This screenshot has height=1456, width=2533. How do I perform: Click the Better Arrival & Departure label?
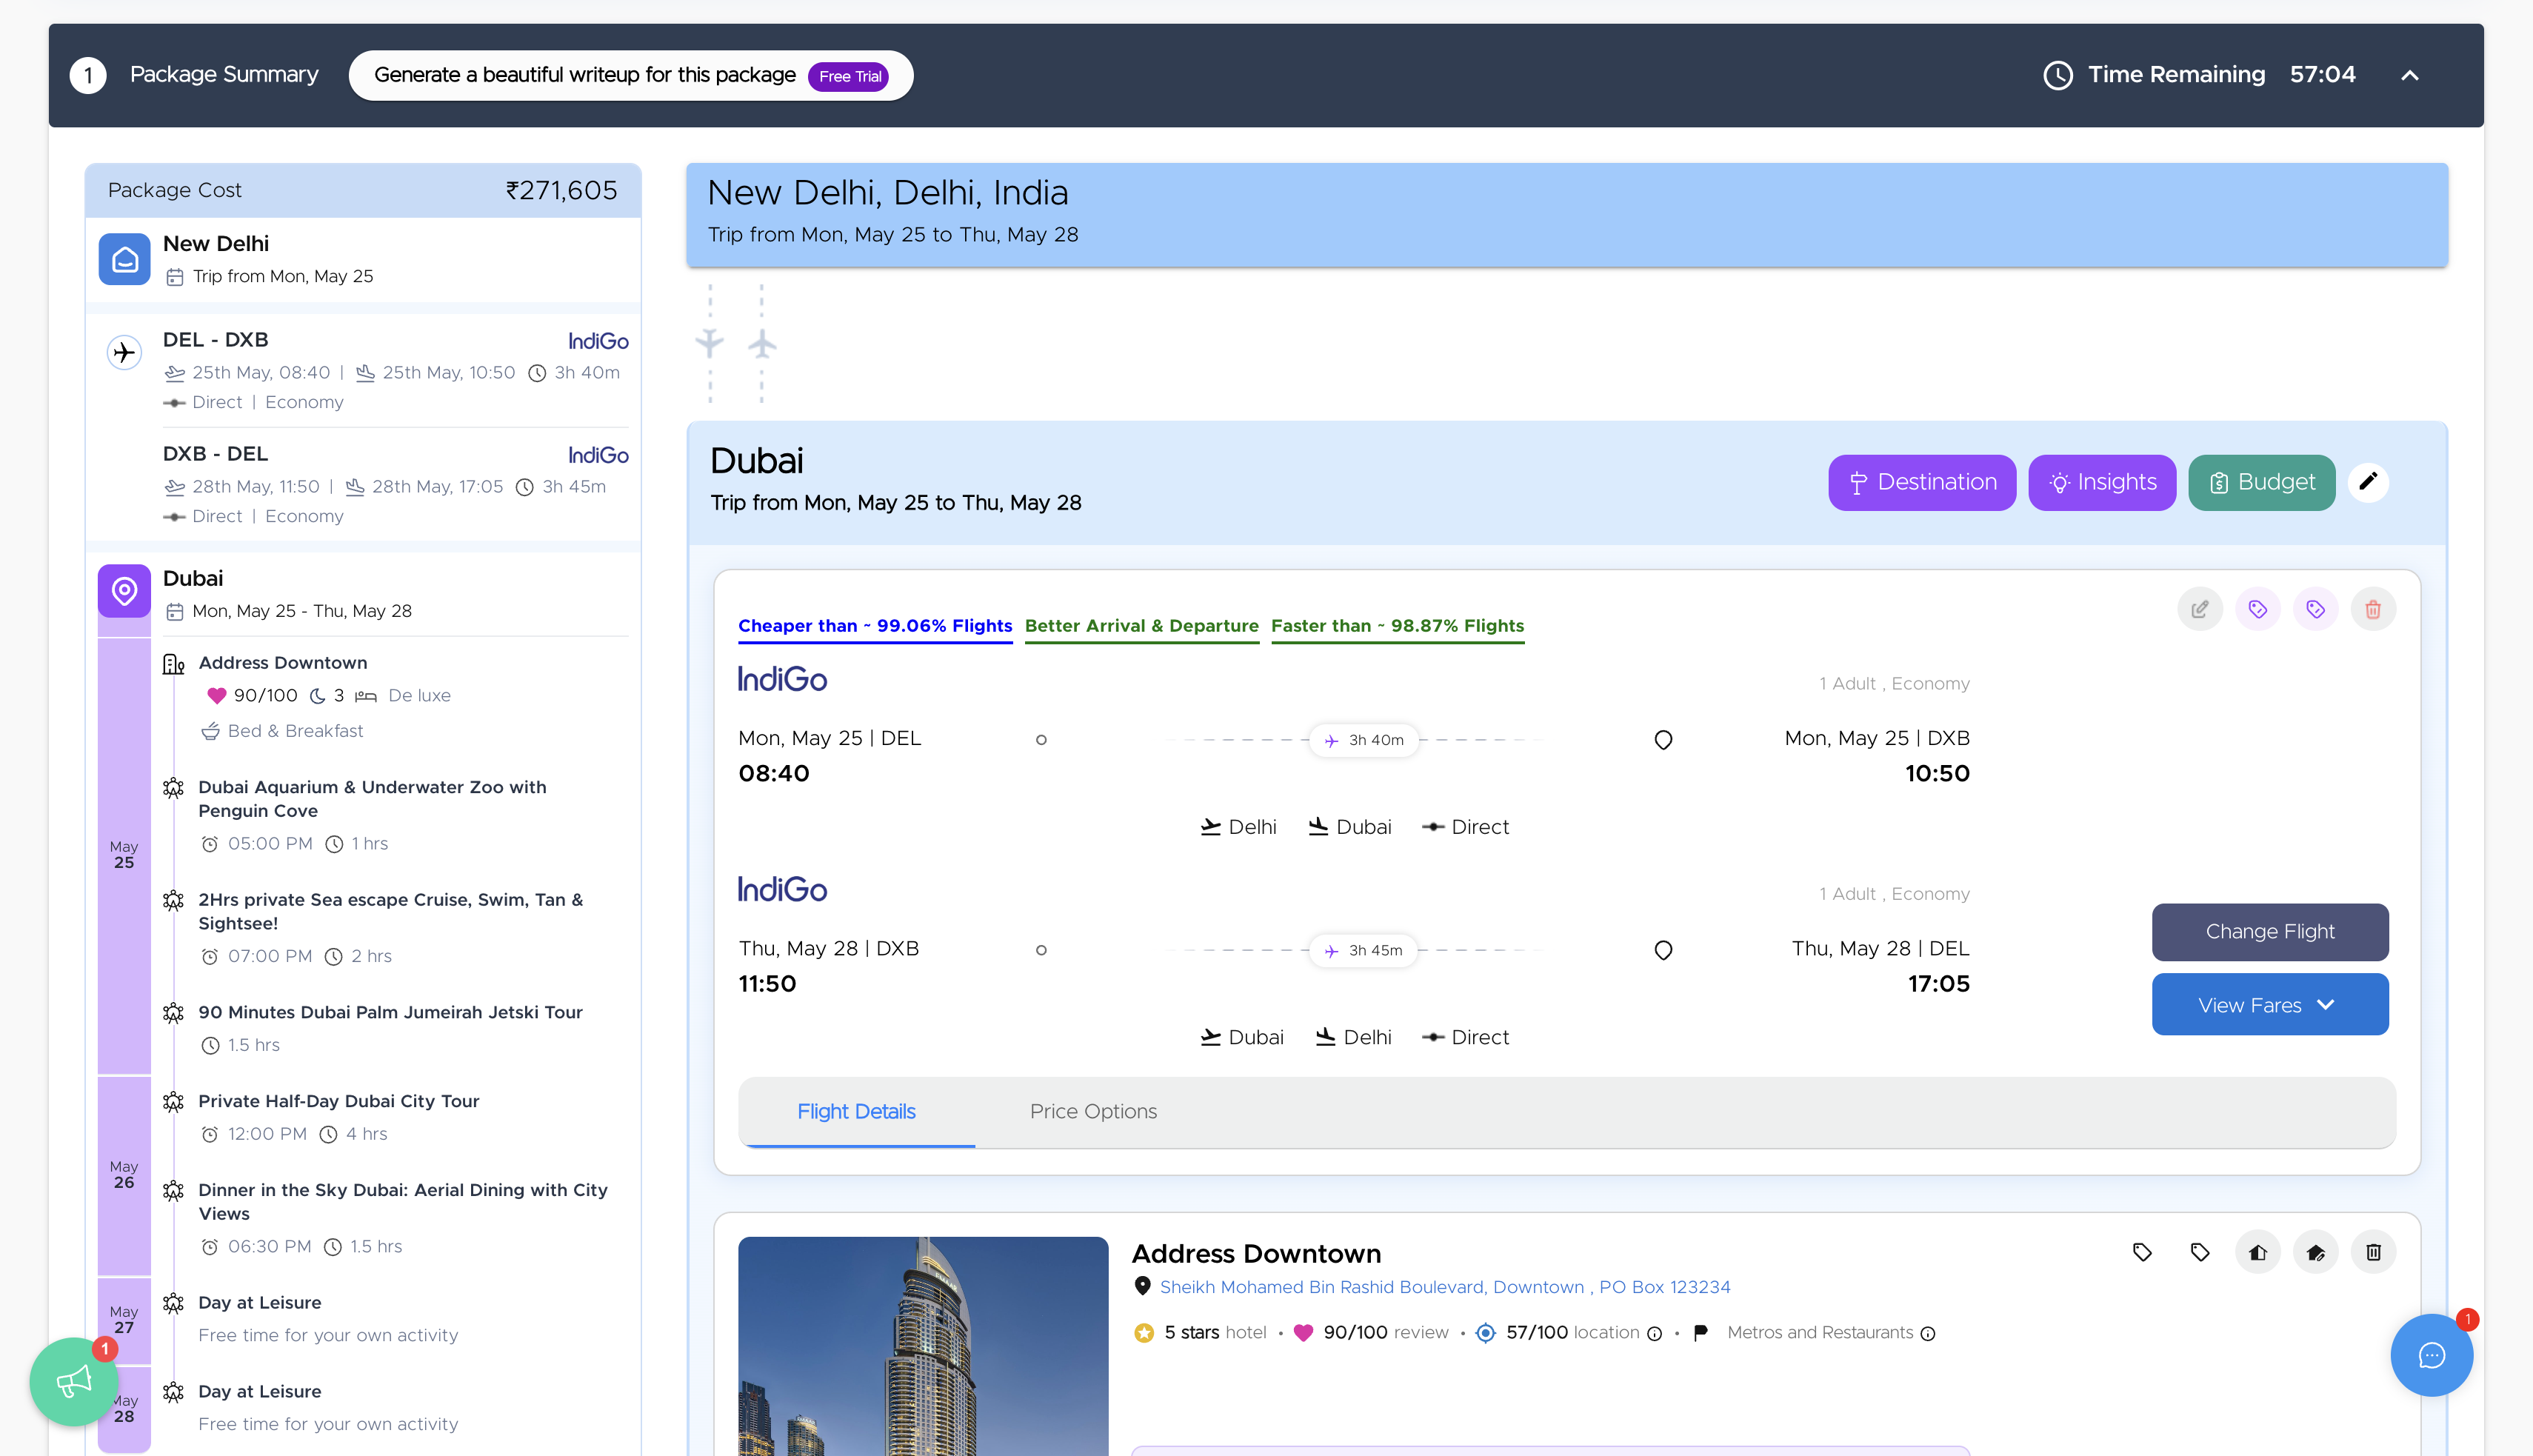tap(1142, 626)
